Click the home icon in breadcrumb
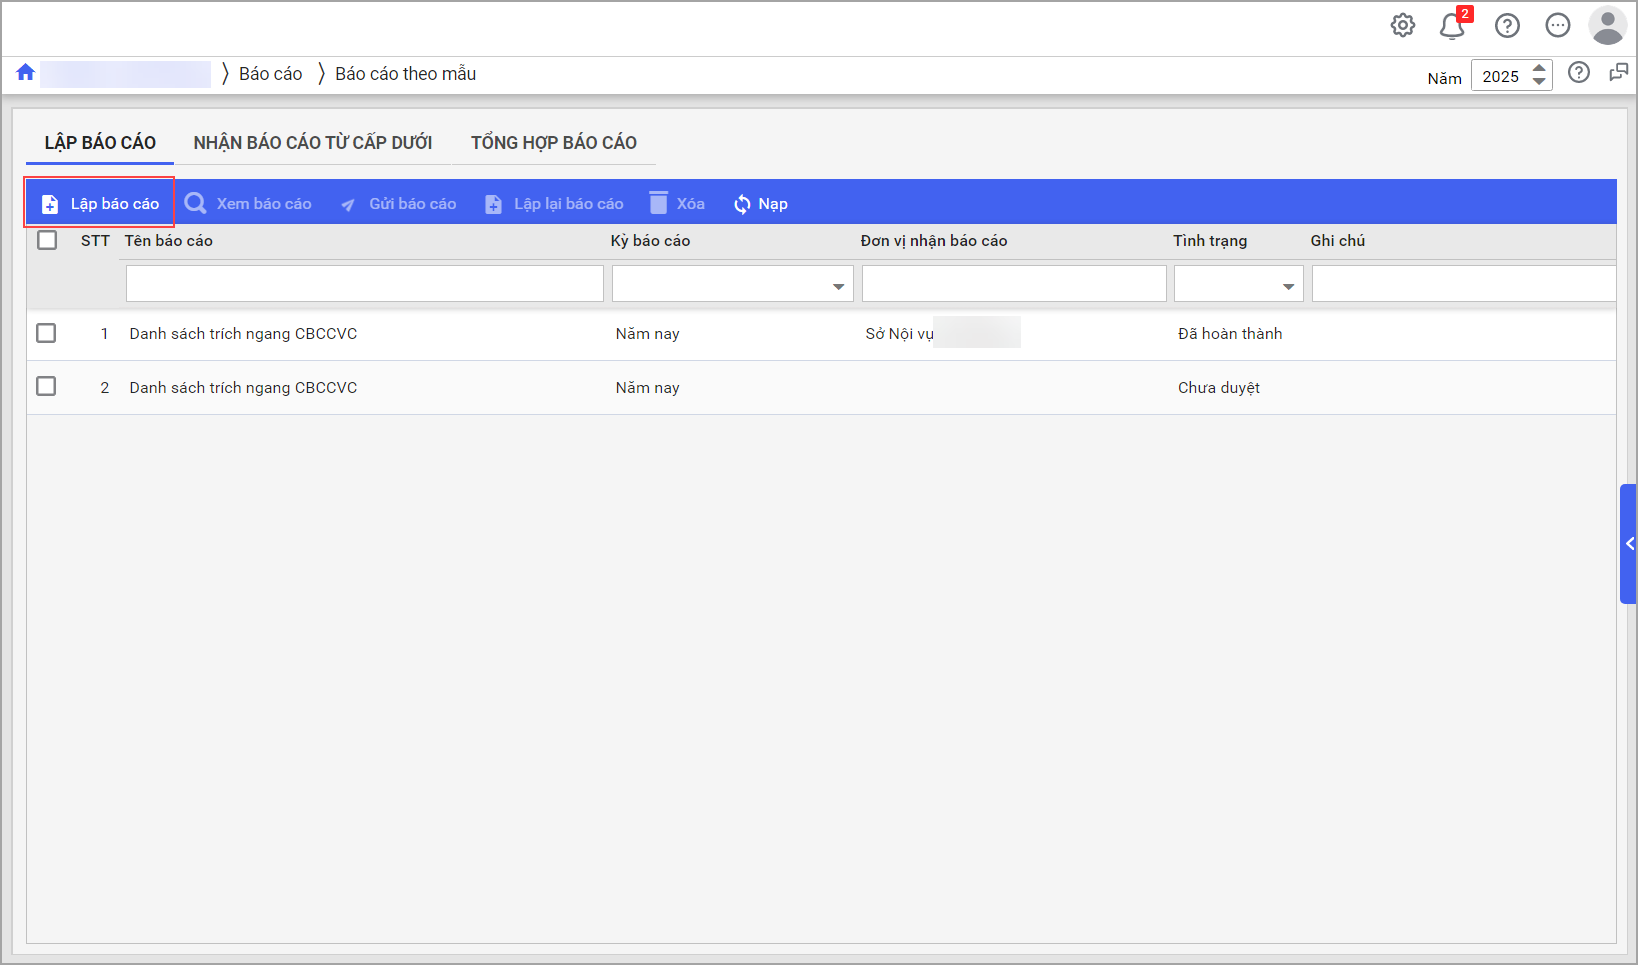The height and width of the screenshot is (965, 1638). pyautogui.click(x=26, y=73)
